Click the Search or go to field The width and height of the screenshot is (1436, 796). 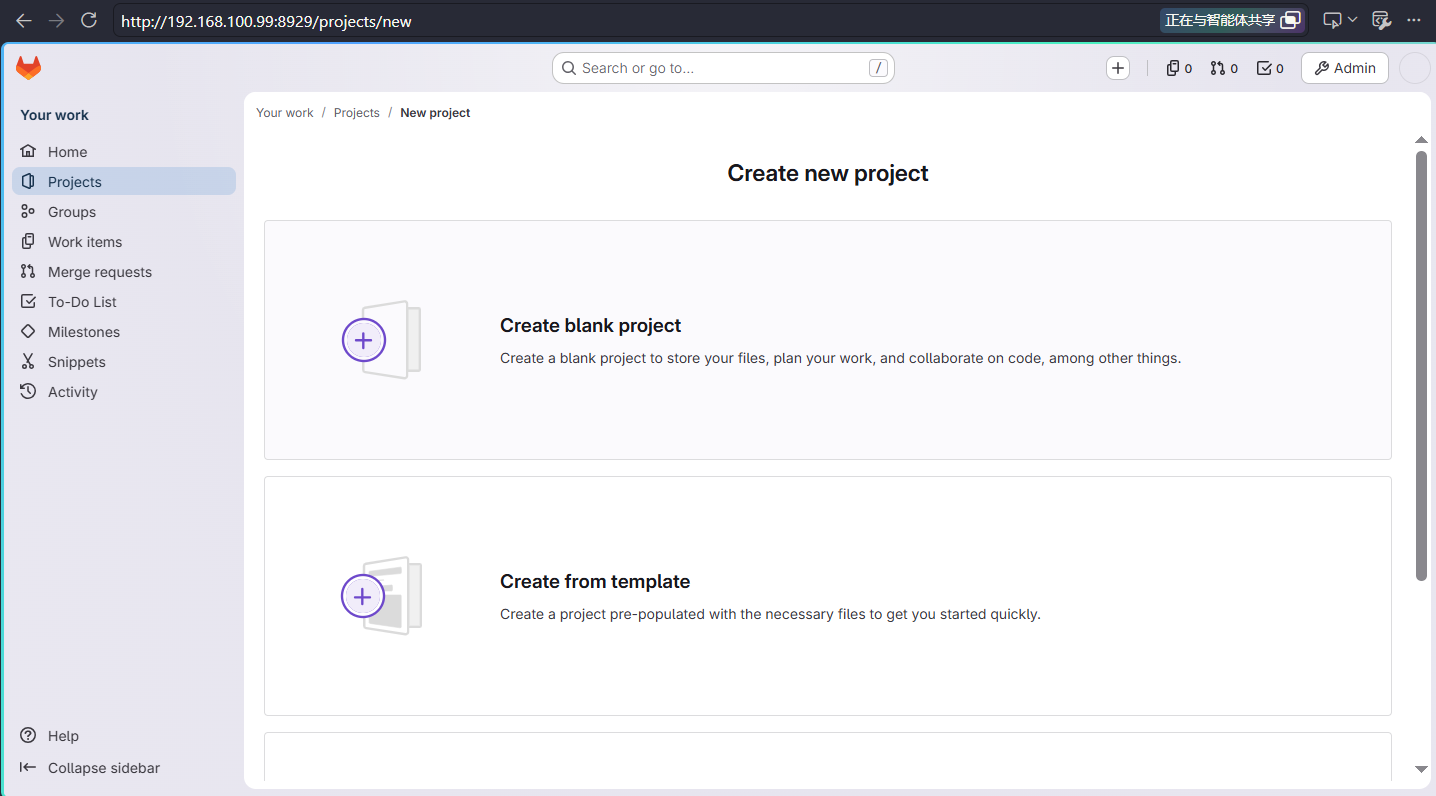[723, 68]
